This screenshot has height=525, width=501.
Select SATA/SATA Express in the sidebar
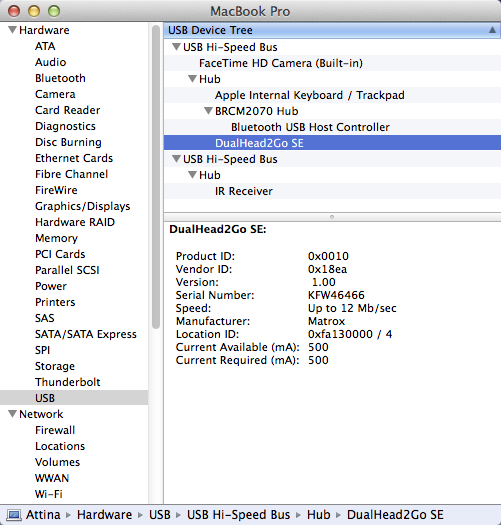pos(86,334)
